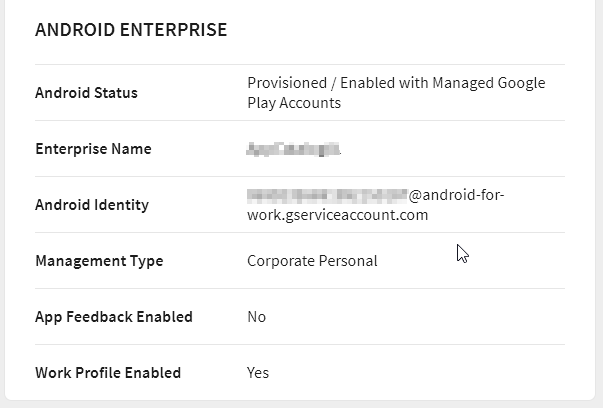Select the Enterprise Name row label
This screenshot has height=408, width=603.
pyautogui.click(x=93, y=149)
